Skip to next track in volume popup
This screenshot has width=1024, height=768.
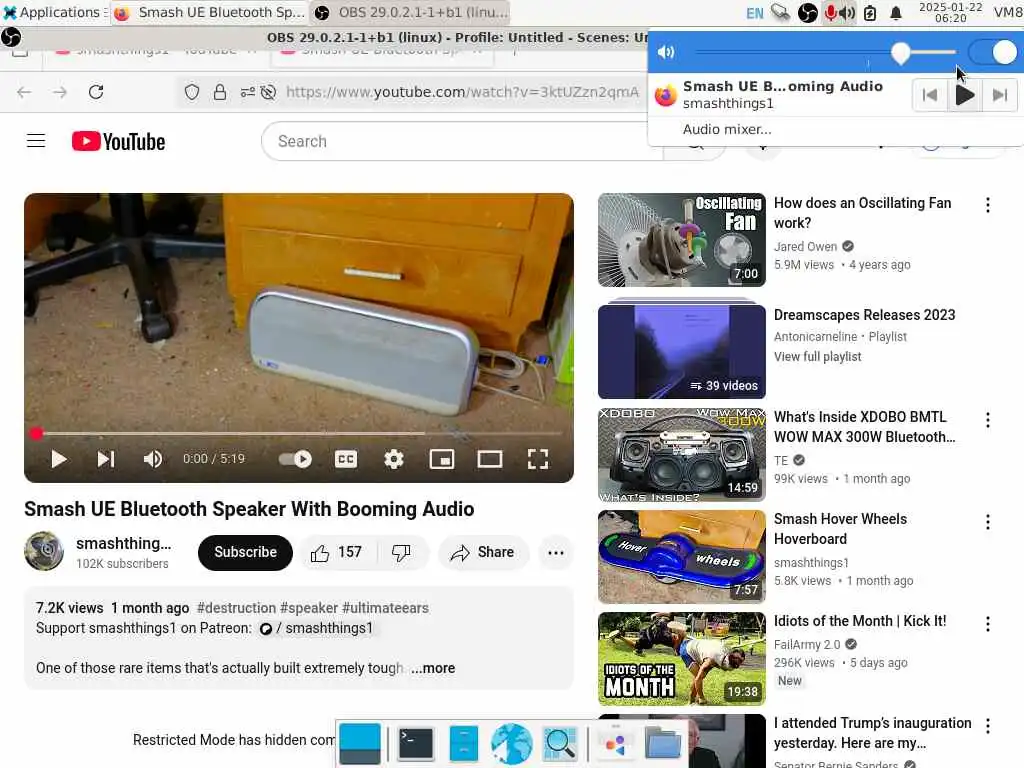(999, 95)
